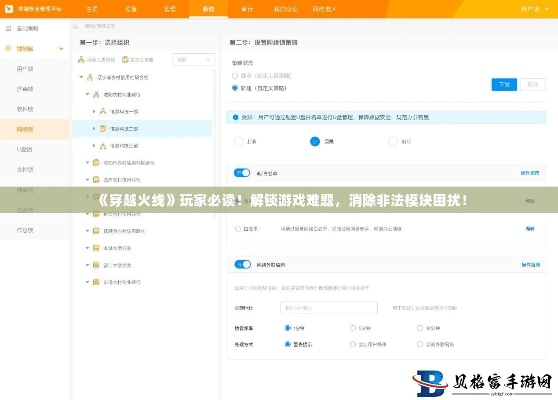Click the blue 下发 button

tap(504, 84)
